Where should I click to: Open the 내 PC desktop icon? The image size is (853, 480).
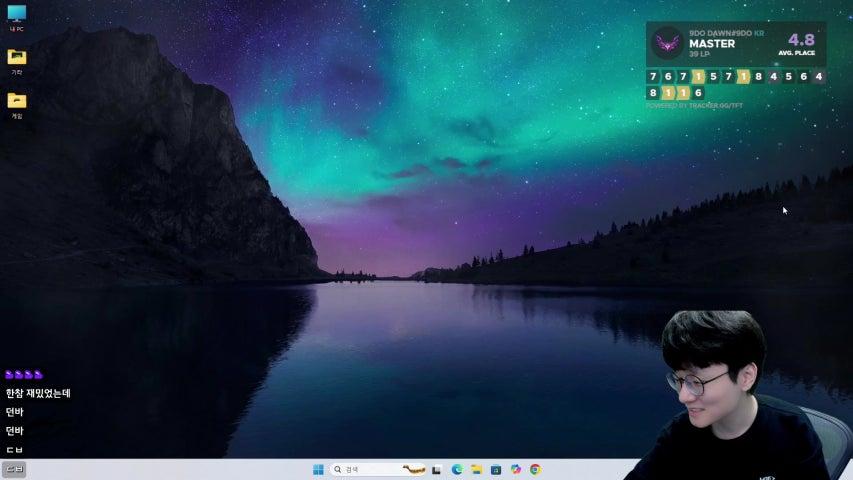pos(17,17)
